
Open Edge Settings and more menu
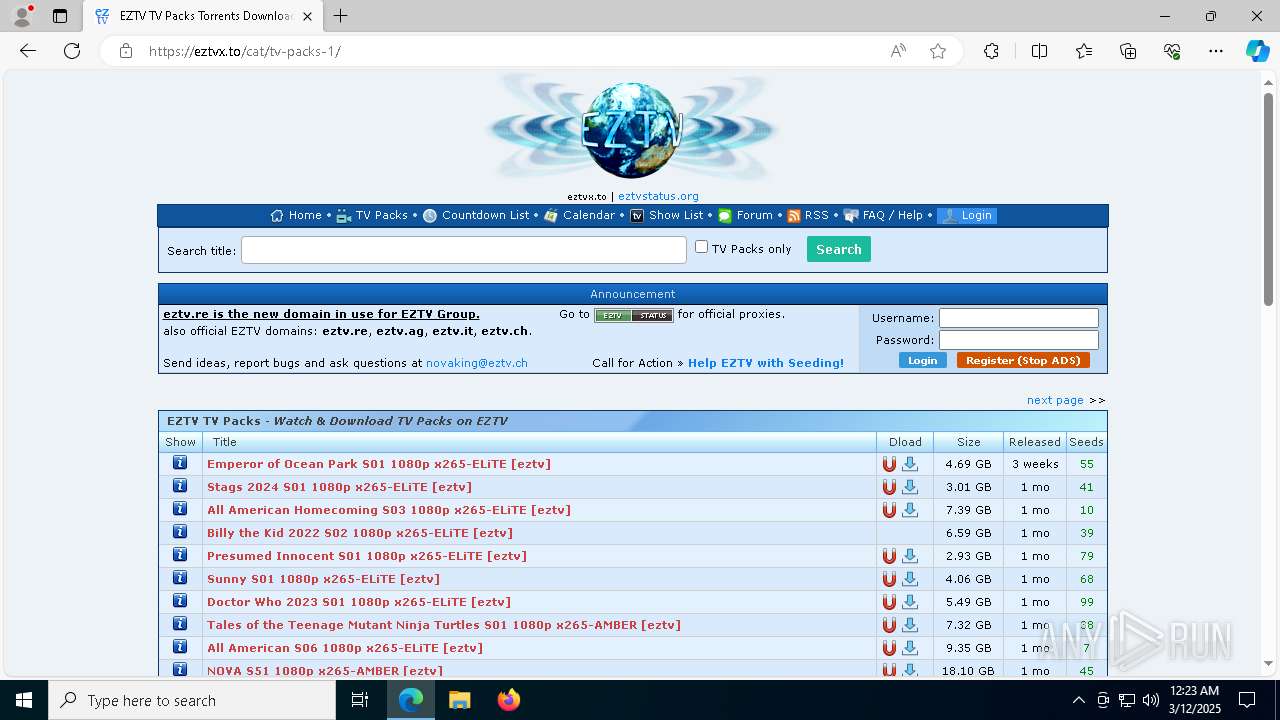pos(1216,51)
